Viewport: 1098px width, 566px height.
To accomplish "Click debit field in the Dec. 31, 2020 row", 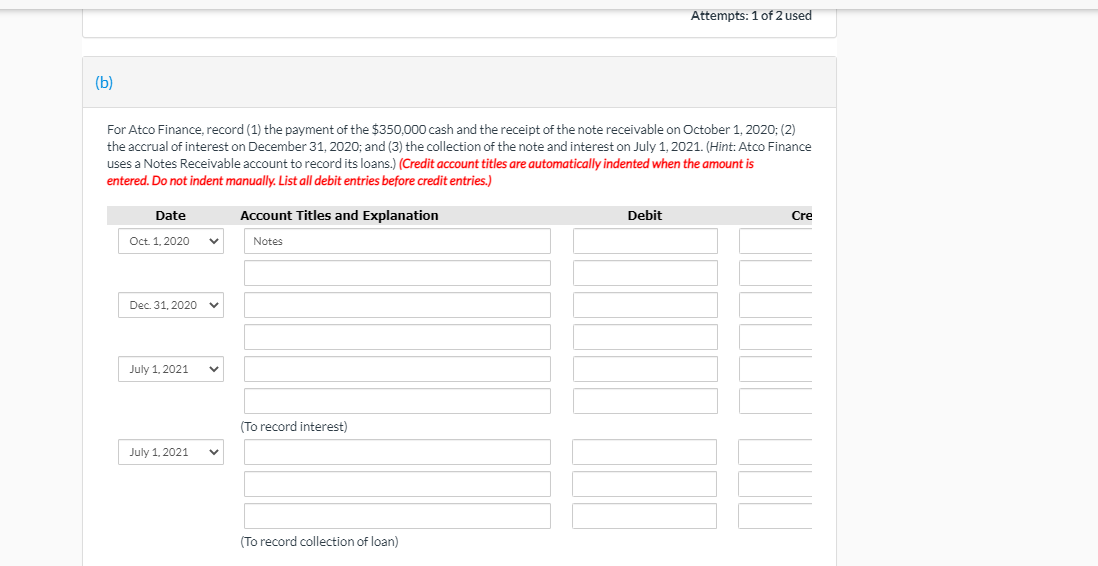I will pyautogui.click(x=645, y=305).
